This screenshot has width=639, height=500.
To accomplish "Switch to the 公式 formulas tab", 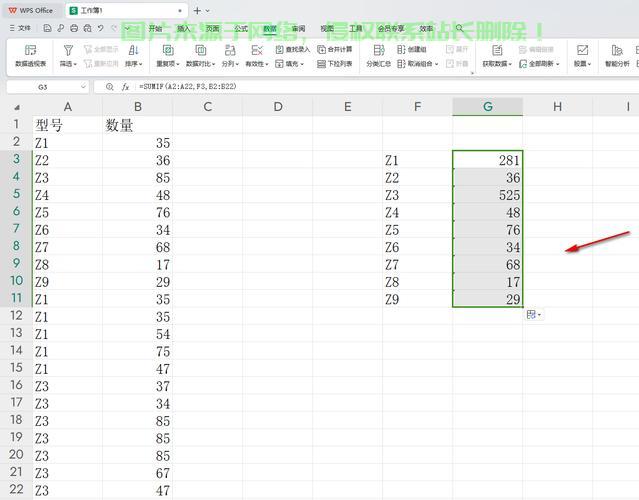I will pos(241,28).
